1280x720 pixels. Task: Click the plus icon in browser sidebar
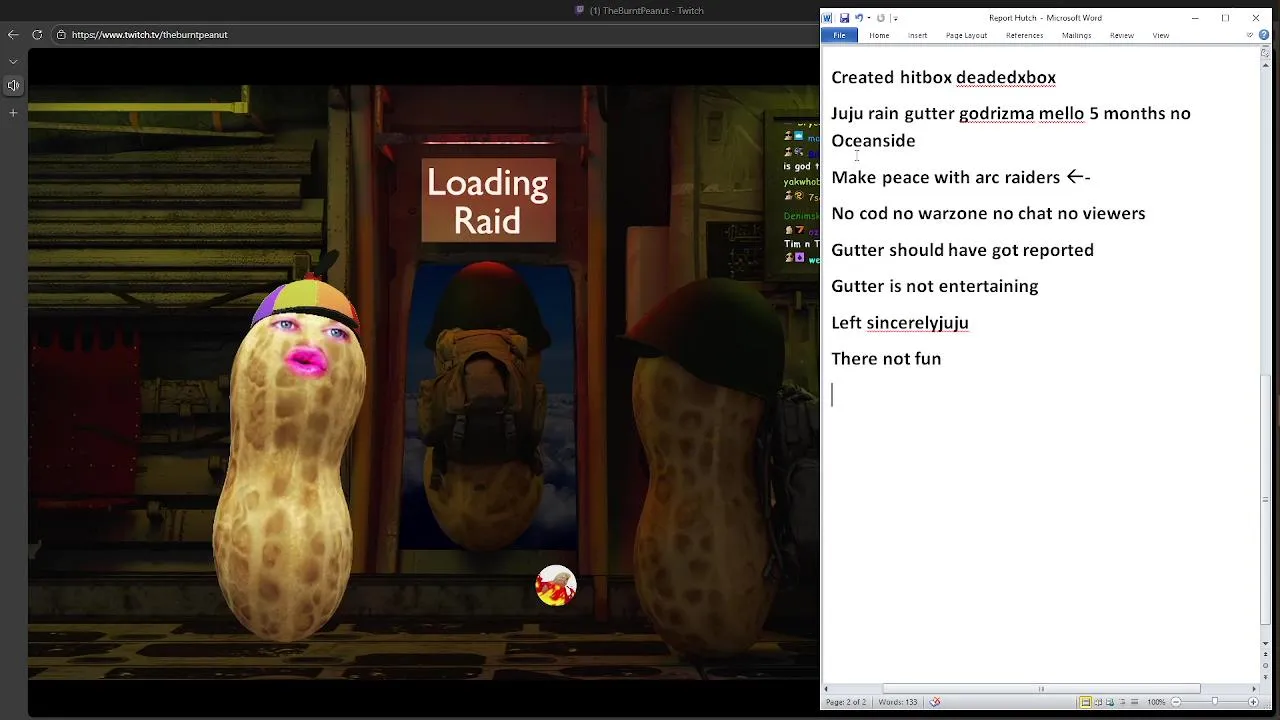pos(13,112)
